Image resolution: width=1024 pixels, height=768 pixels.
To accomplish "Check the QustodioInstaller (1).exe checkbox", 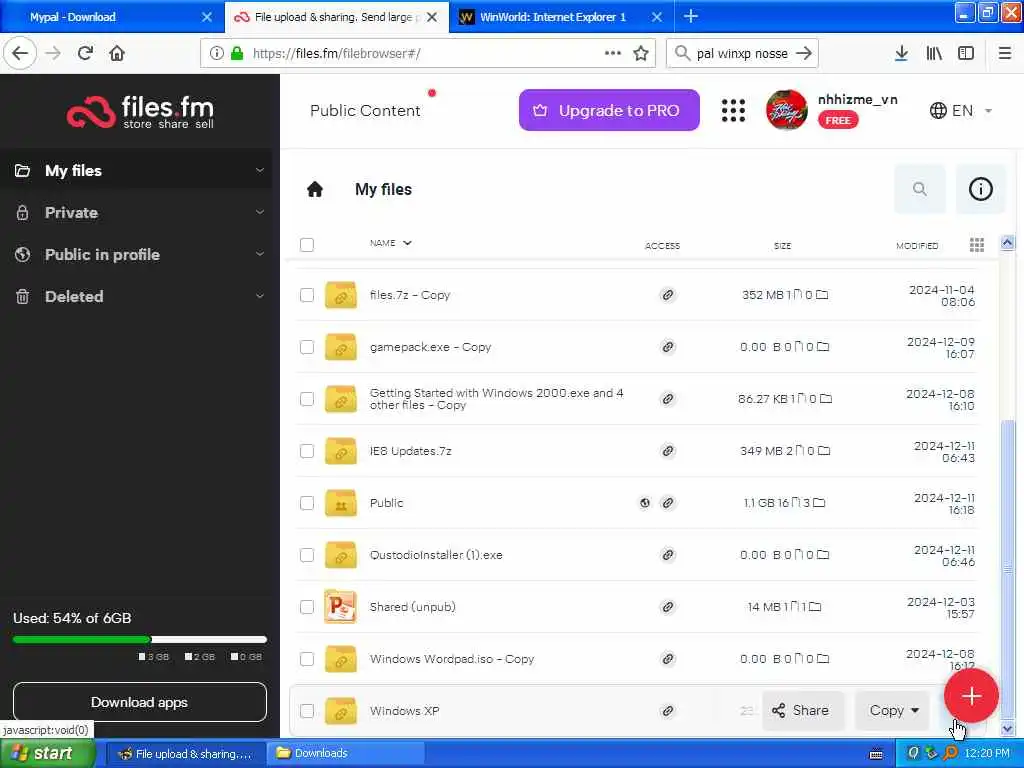I will tap(307, 555).
